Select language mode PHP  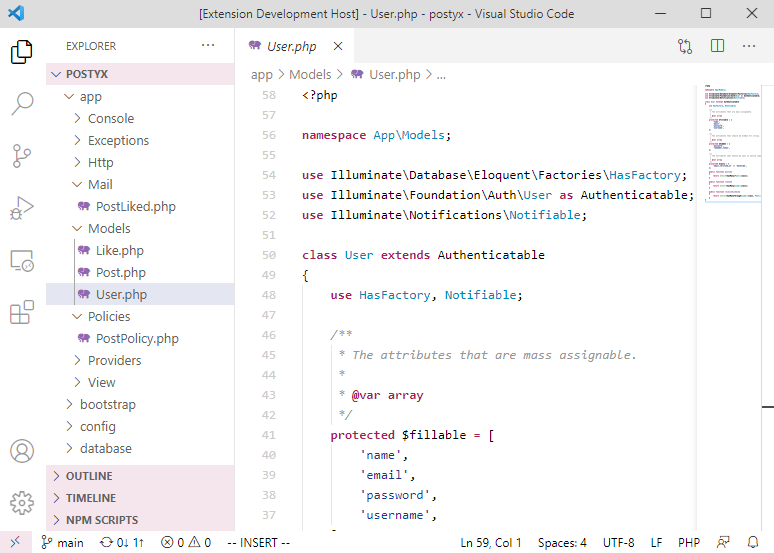[689, 543]
